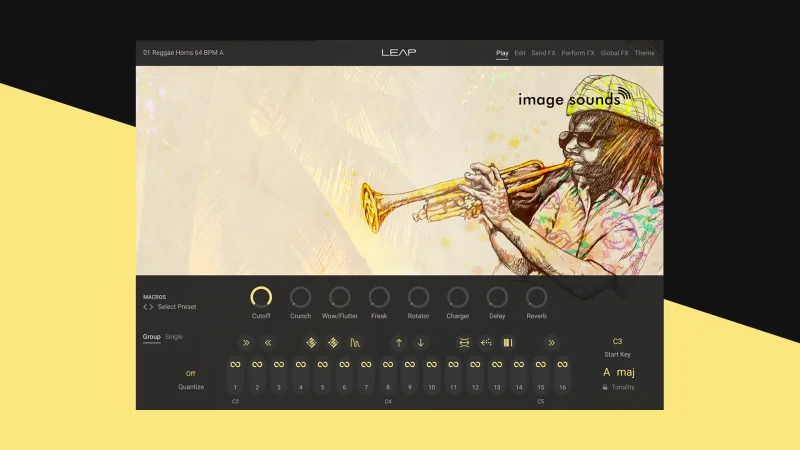Click the loop icon on pad 4
The image size is (800, 450).
(301, 364)
